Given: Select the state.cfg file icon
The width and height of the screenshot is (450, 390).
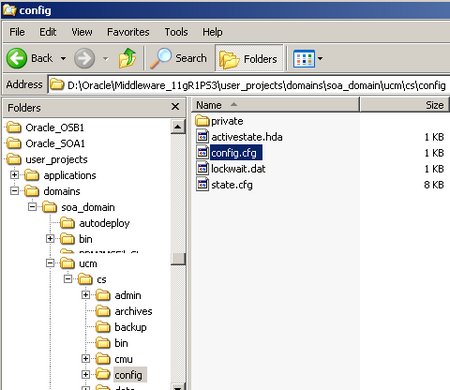Looking at the screenshot, I should click(x=202, y=184).
